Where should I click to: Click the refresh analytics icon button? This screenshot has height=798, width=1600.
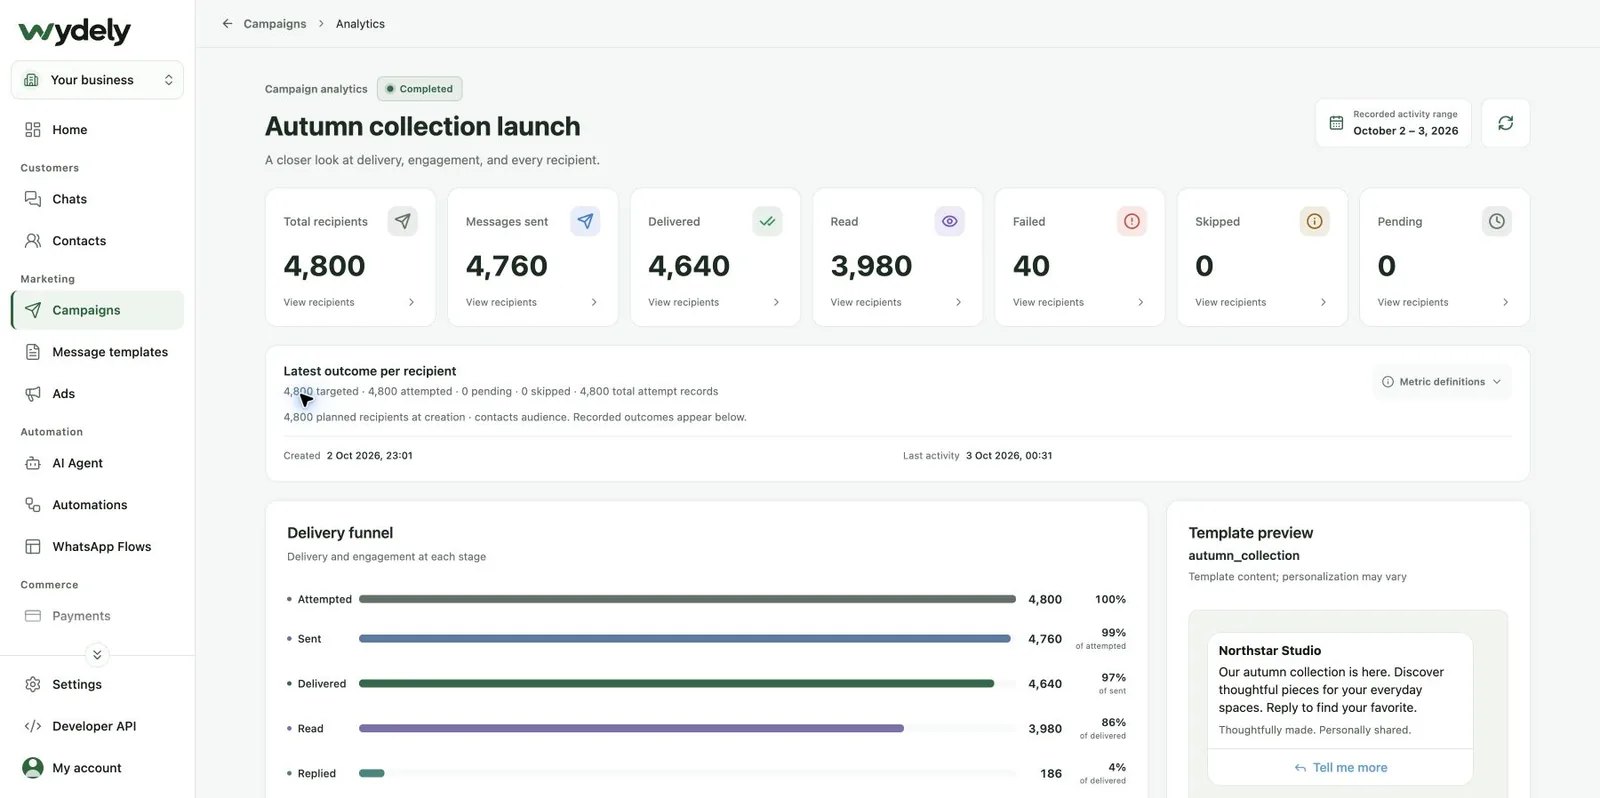click(x=1505, y=123)
